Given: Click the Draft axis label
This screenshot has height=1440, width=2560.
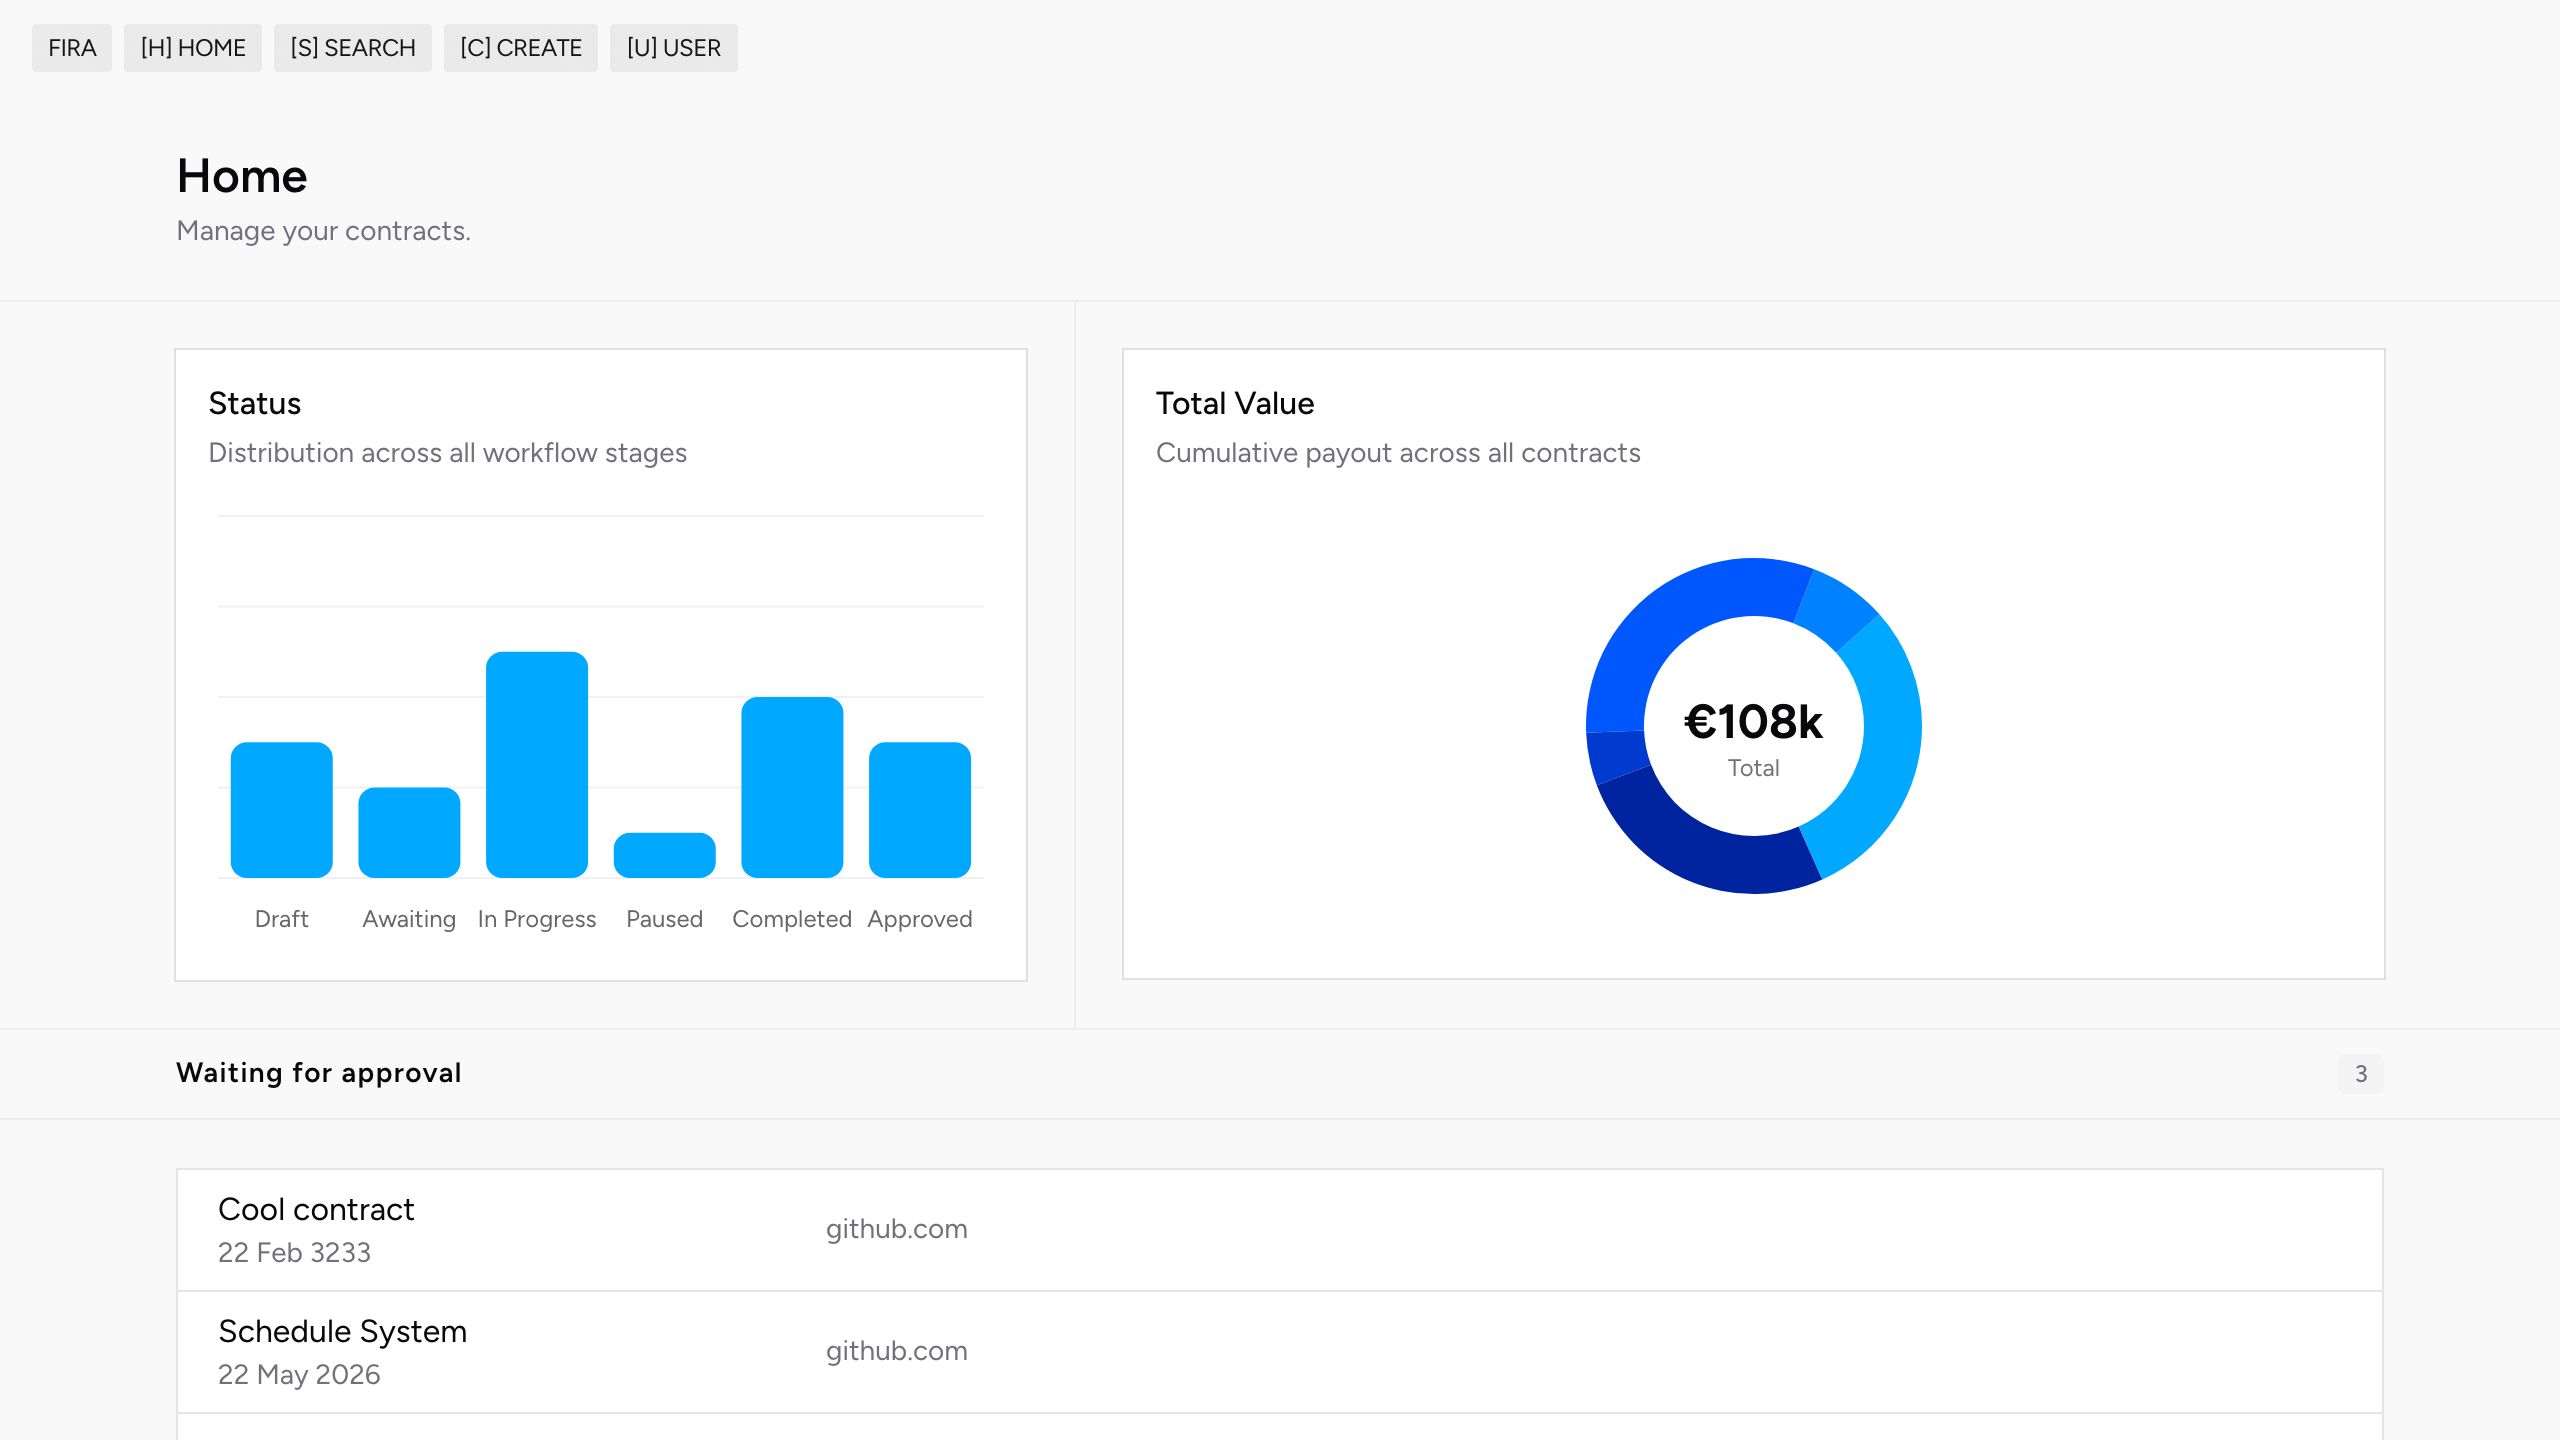Looking at the screenshot, I should pos(282,919).
